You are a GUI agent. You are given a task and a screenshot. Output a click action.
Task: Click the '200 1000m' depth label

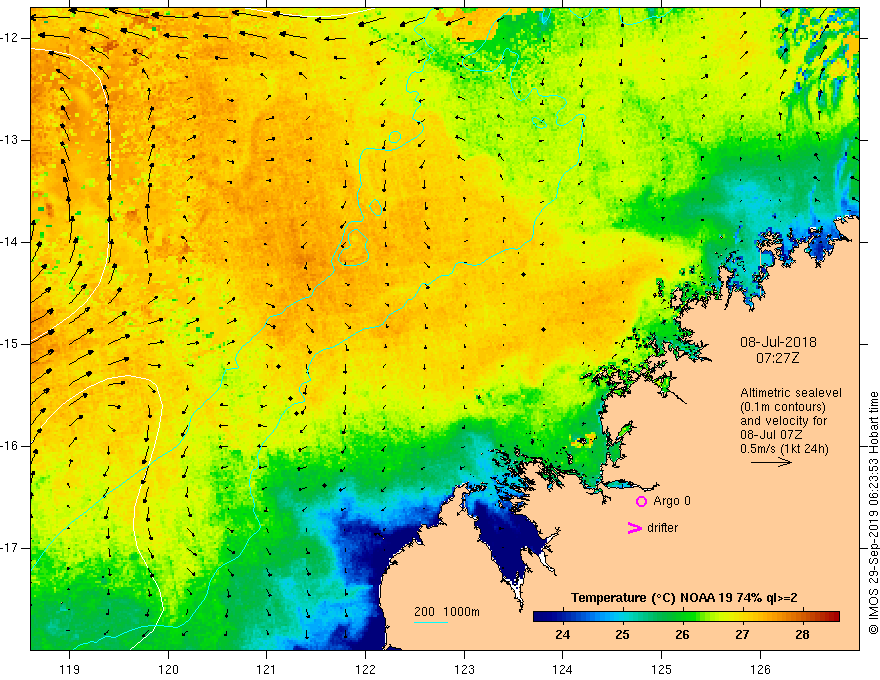[447, 612]
